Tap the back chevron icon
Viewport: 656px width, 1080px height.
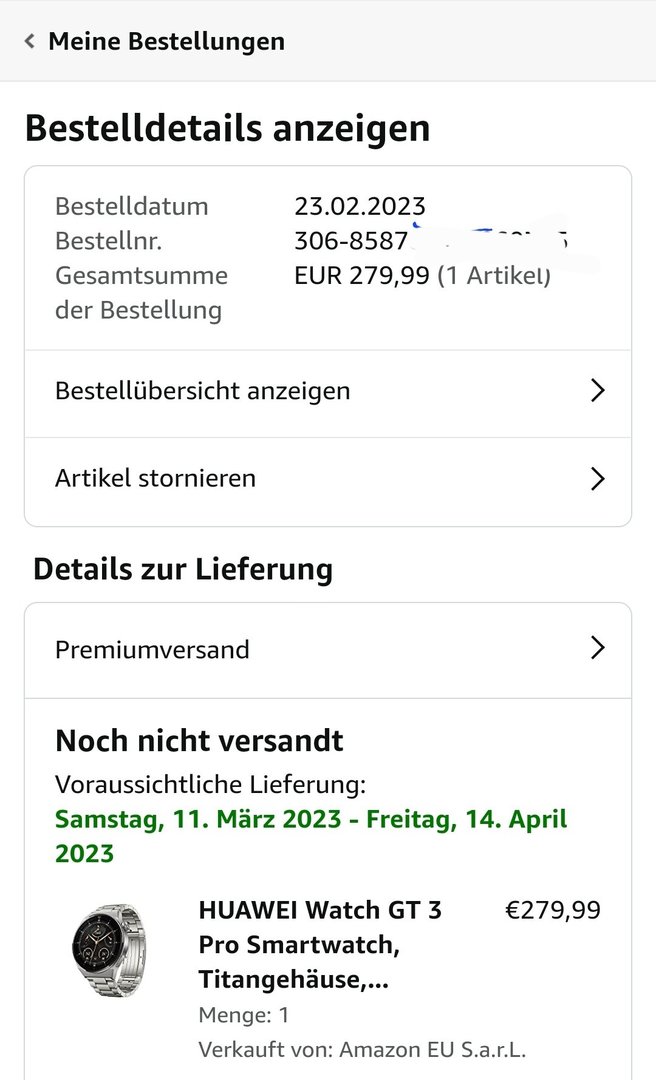[x=30, y=41]
